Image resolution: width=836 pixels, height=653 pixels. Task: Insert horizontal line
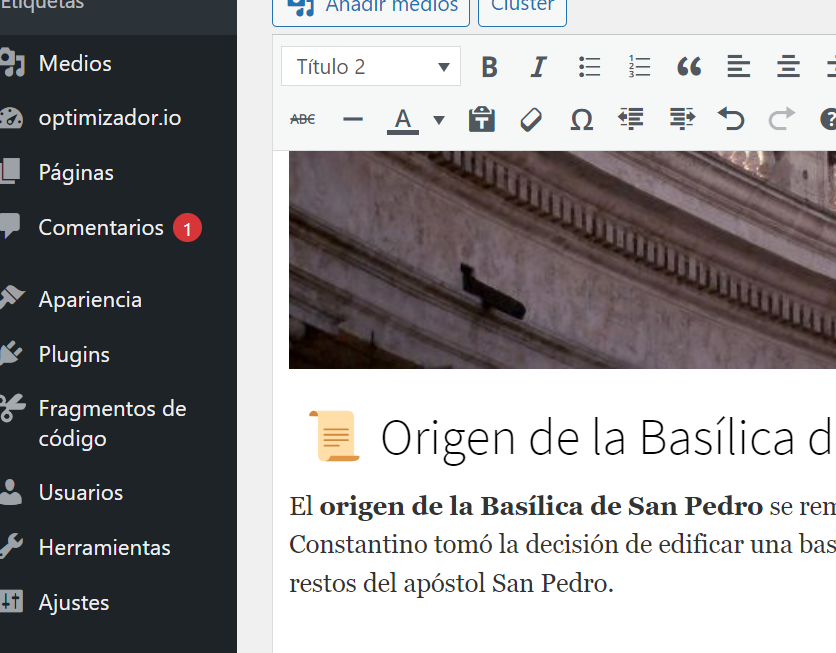pos(352,119)
